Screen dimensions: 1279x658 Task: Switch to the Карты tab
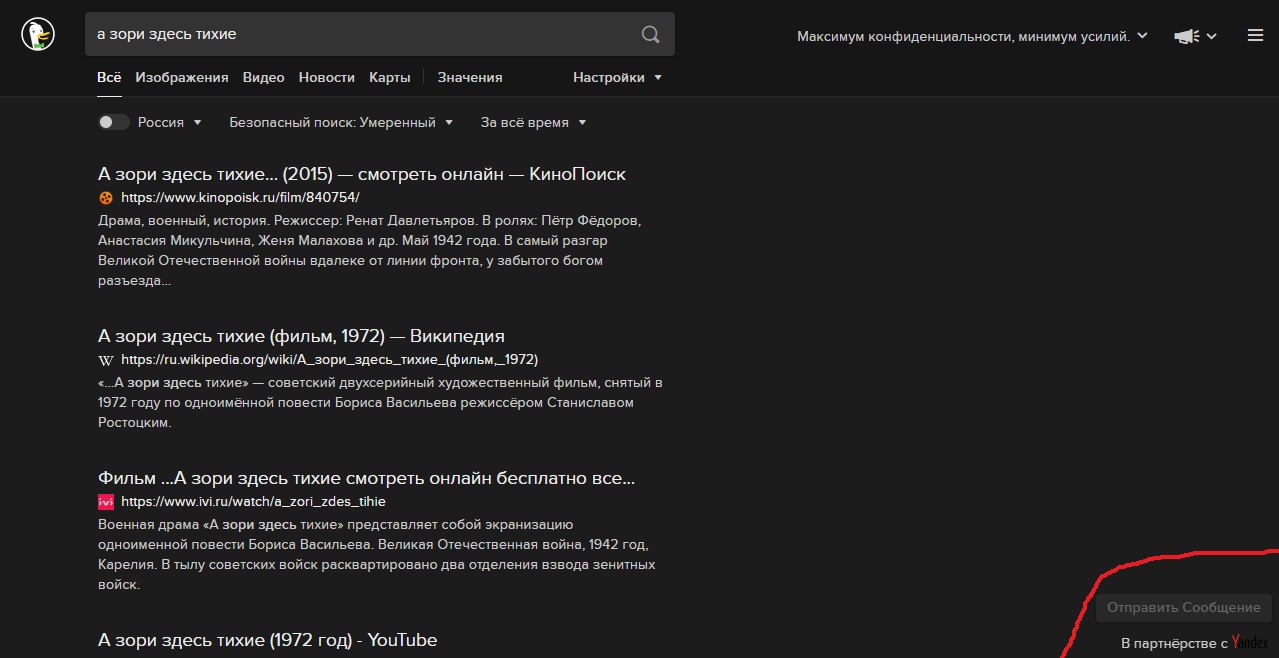point(389,77)
